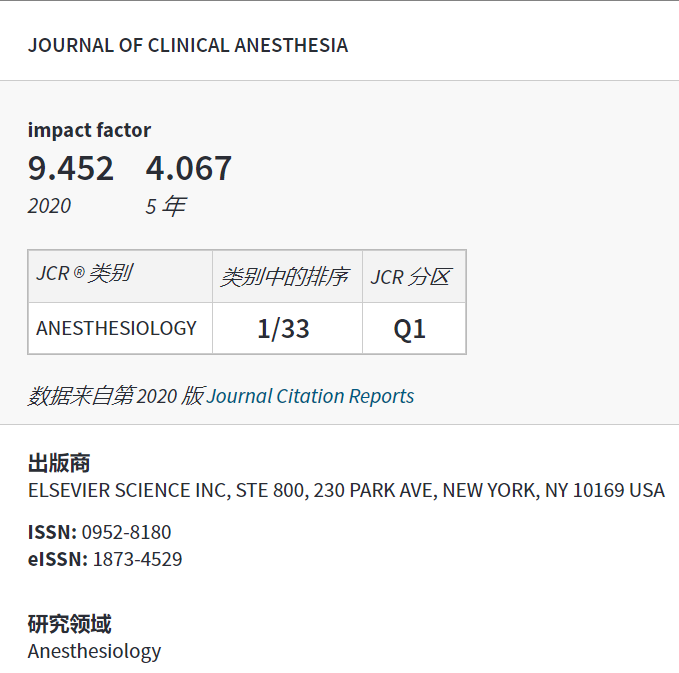This screenshot has width=679, height=673.
Task: Click the JCR 类别 column header
Action: 84,275
